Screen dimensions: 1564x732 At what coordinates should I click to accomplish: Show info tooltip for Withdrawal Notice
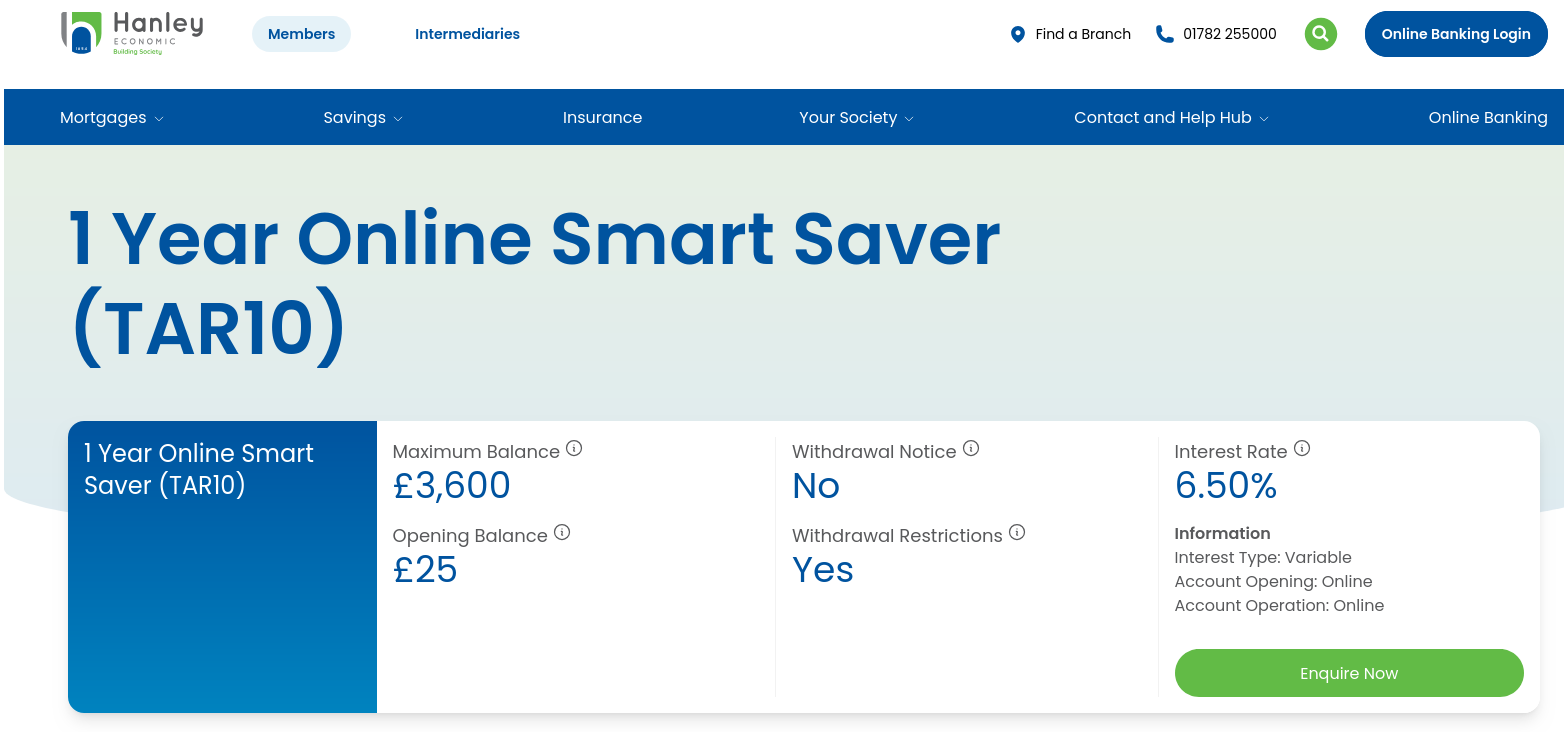click(x=971, y=448)
